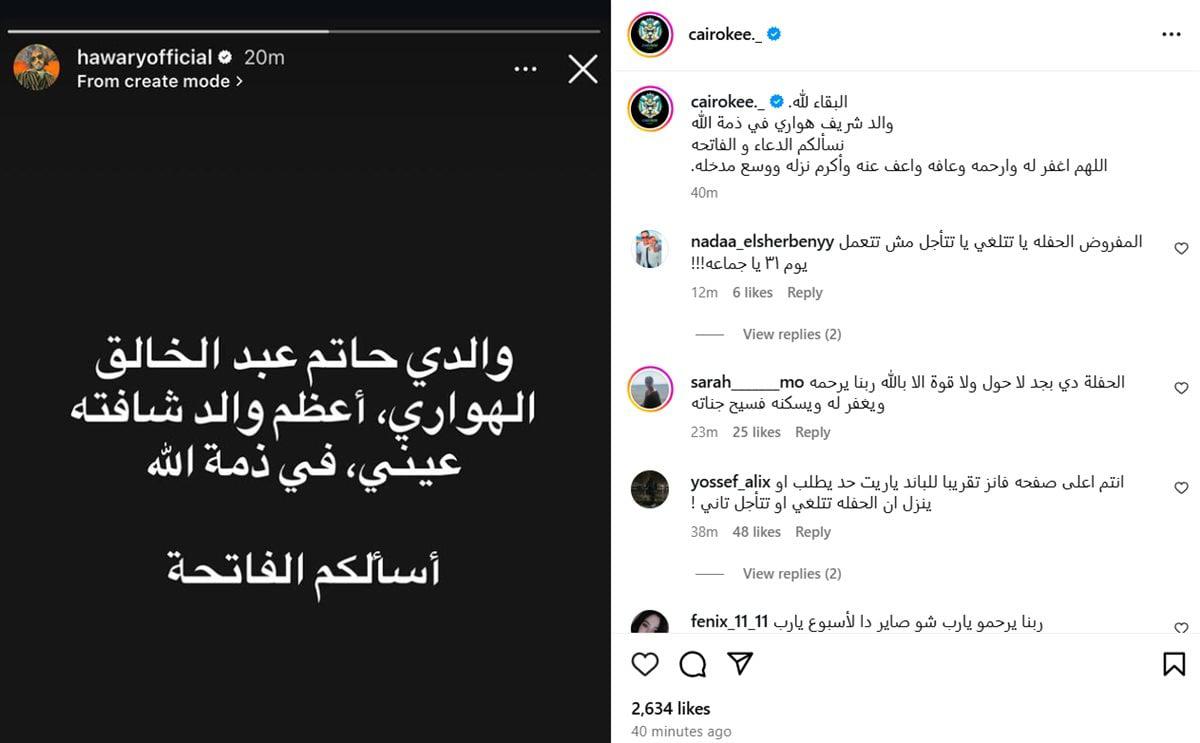Reply to sarah______mo's comment

tap(812, 432)
